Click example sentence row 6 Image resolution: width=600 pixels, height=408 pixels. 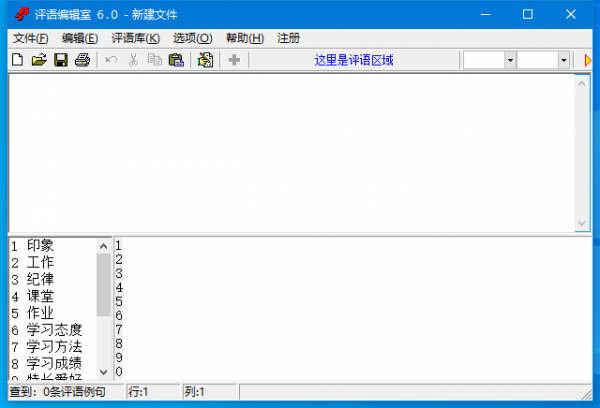(x=353, y=315)
